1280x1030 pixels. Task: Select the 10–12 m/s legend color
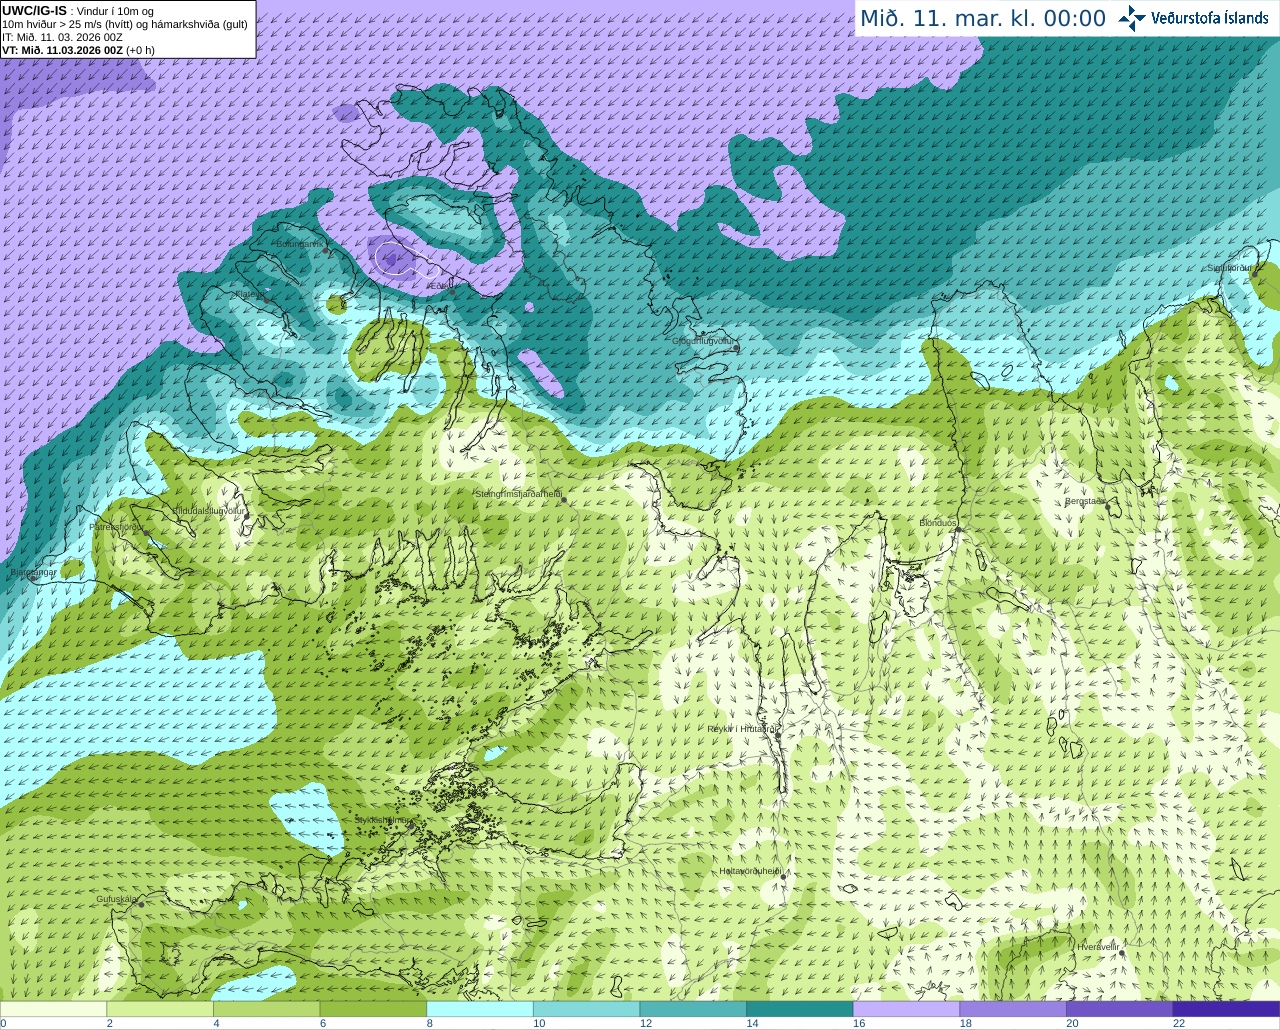(586, 1009)
